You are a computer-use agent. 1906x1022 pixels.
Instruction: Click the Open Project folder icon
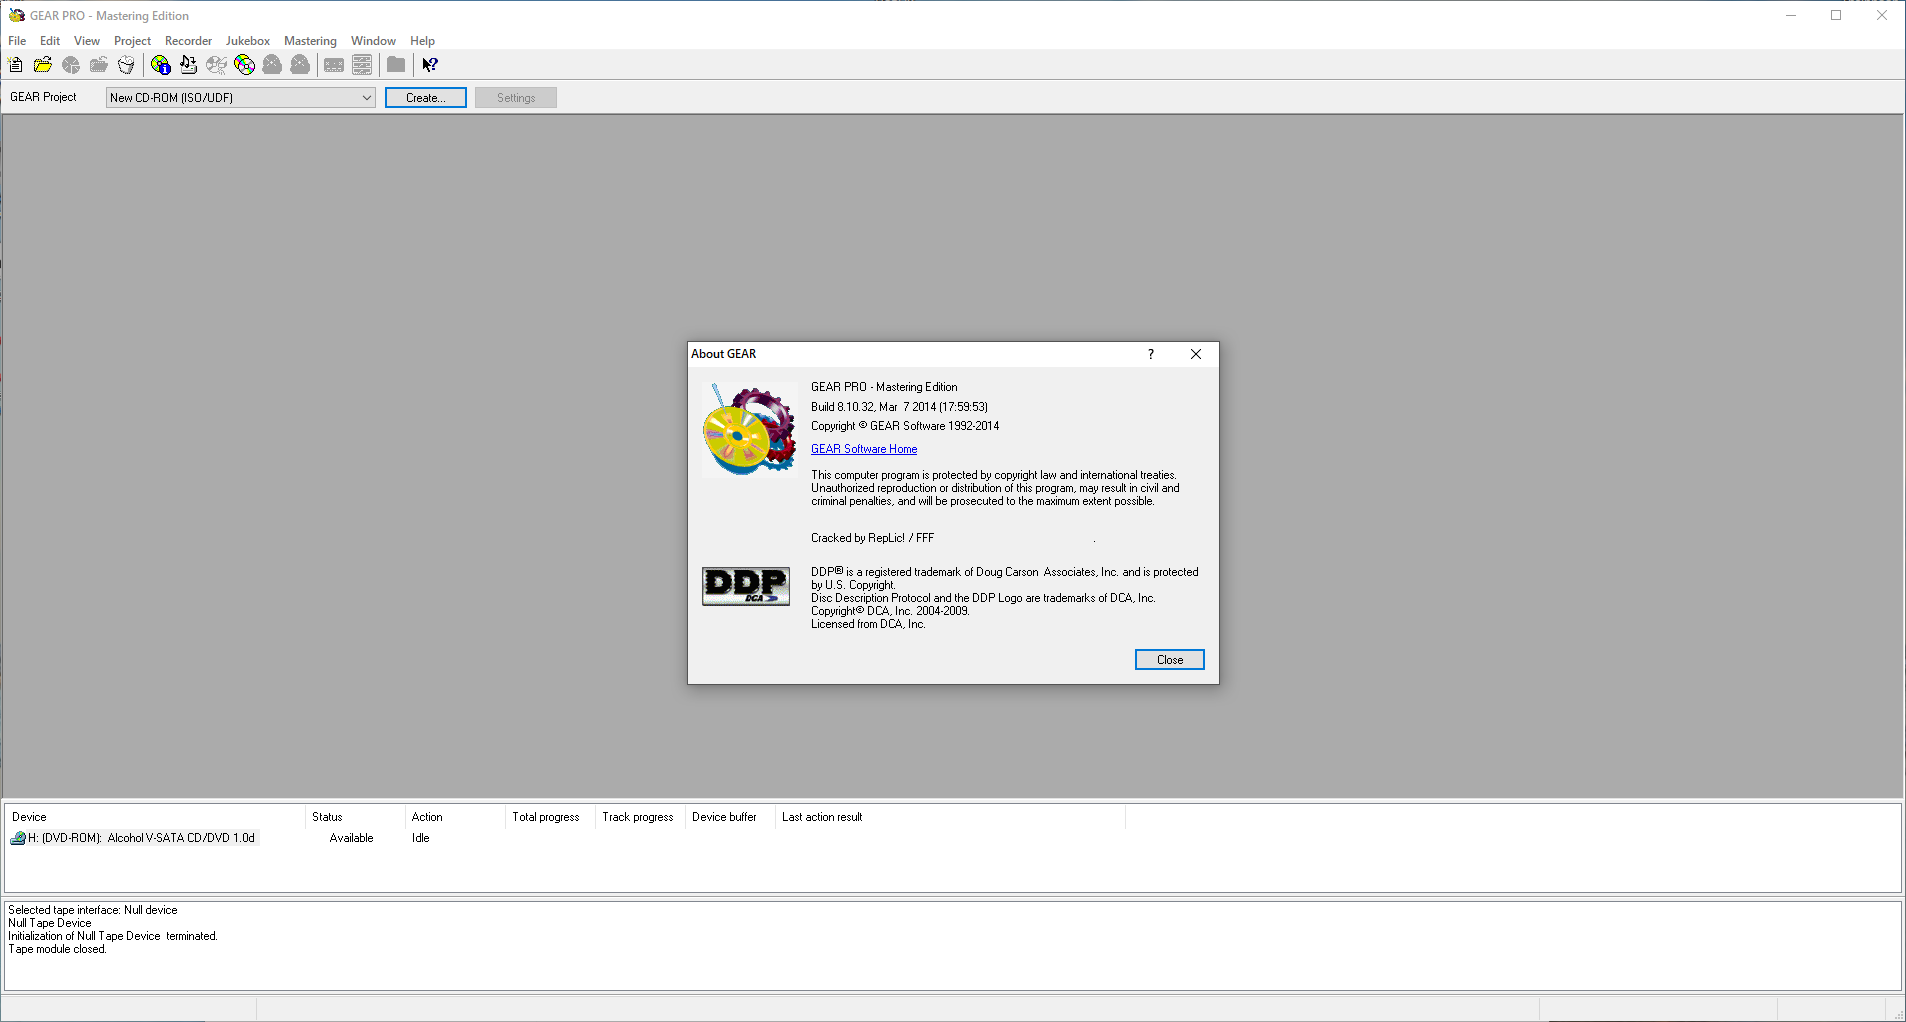(x=43, y=65)
